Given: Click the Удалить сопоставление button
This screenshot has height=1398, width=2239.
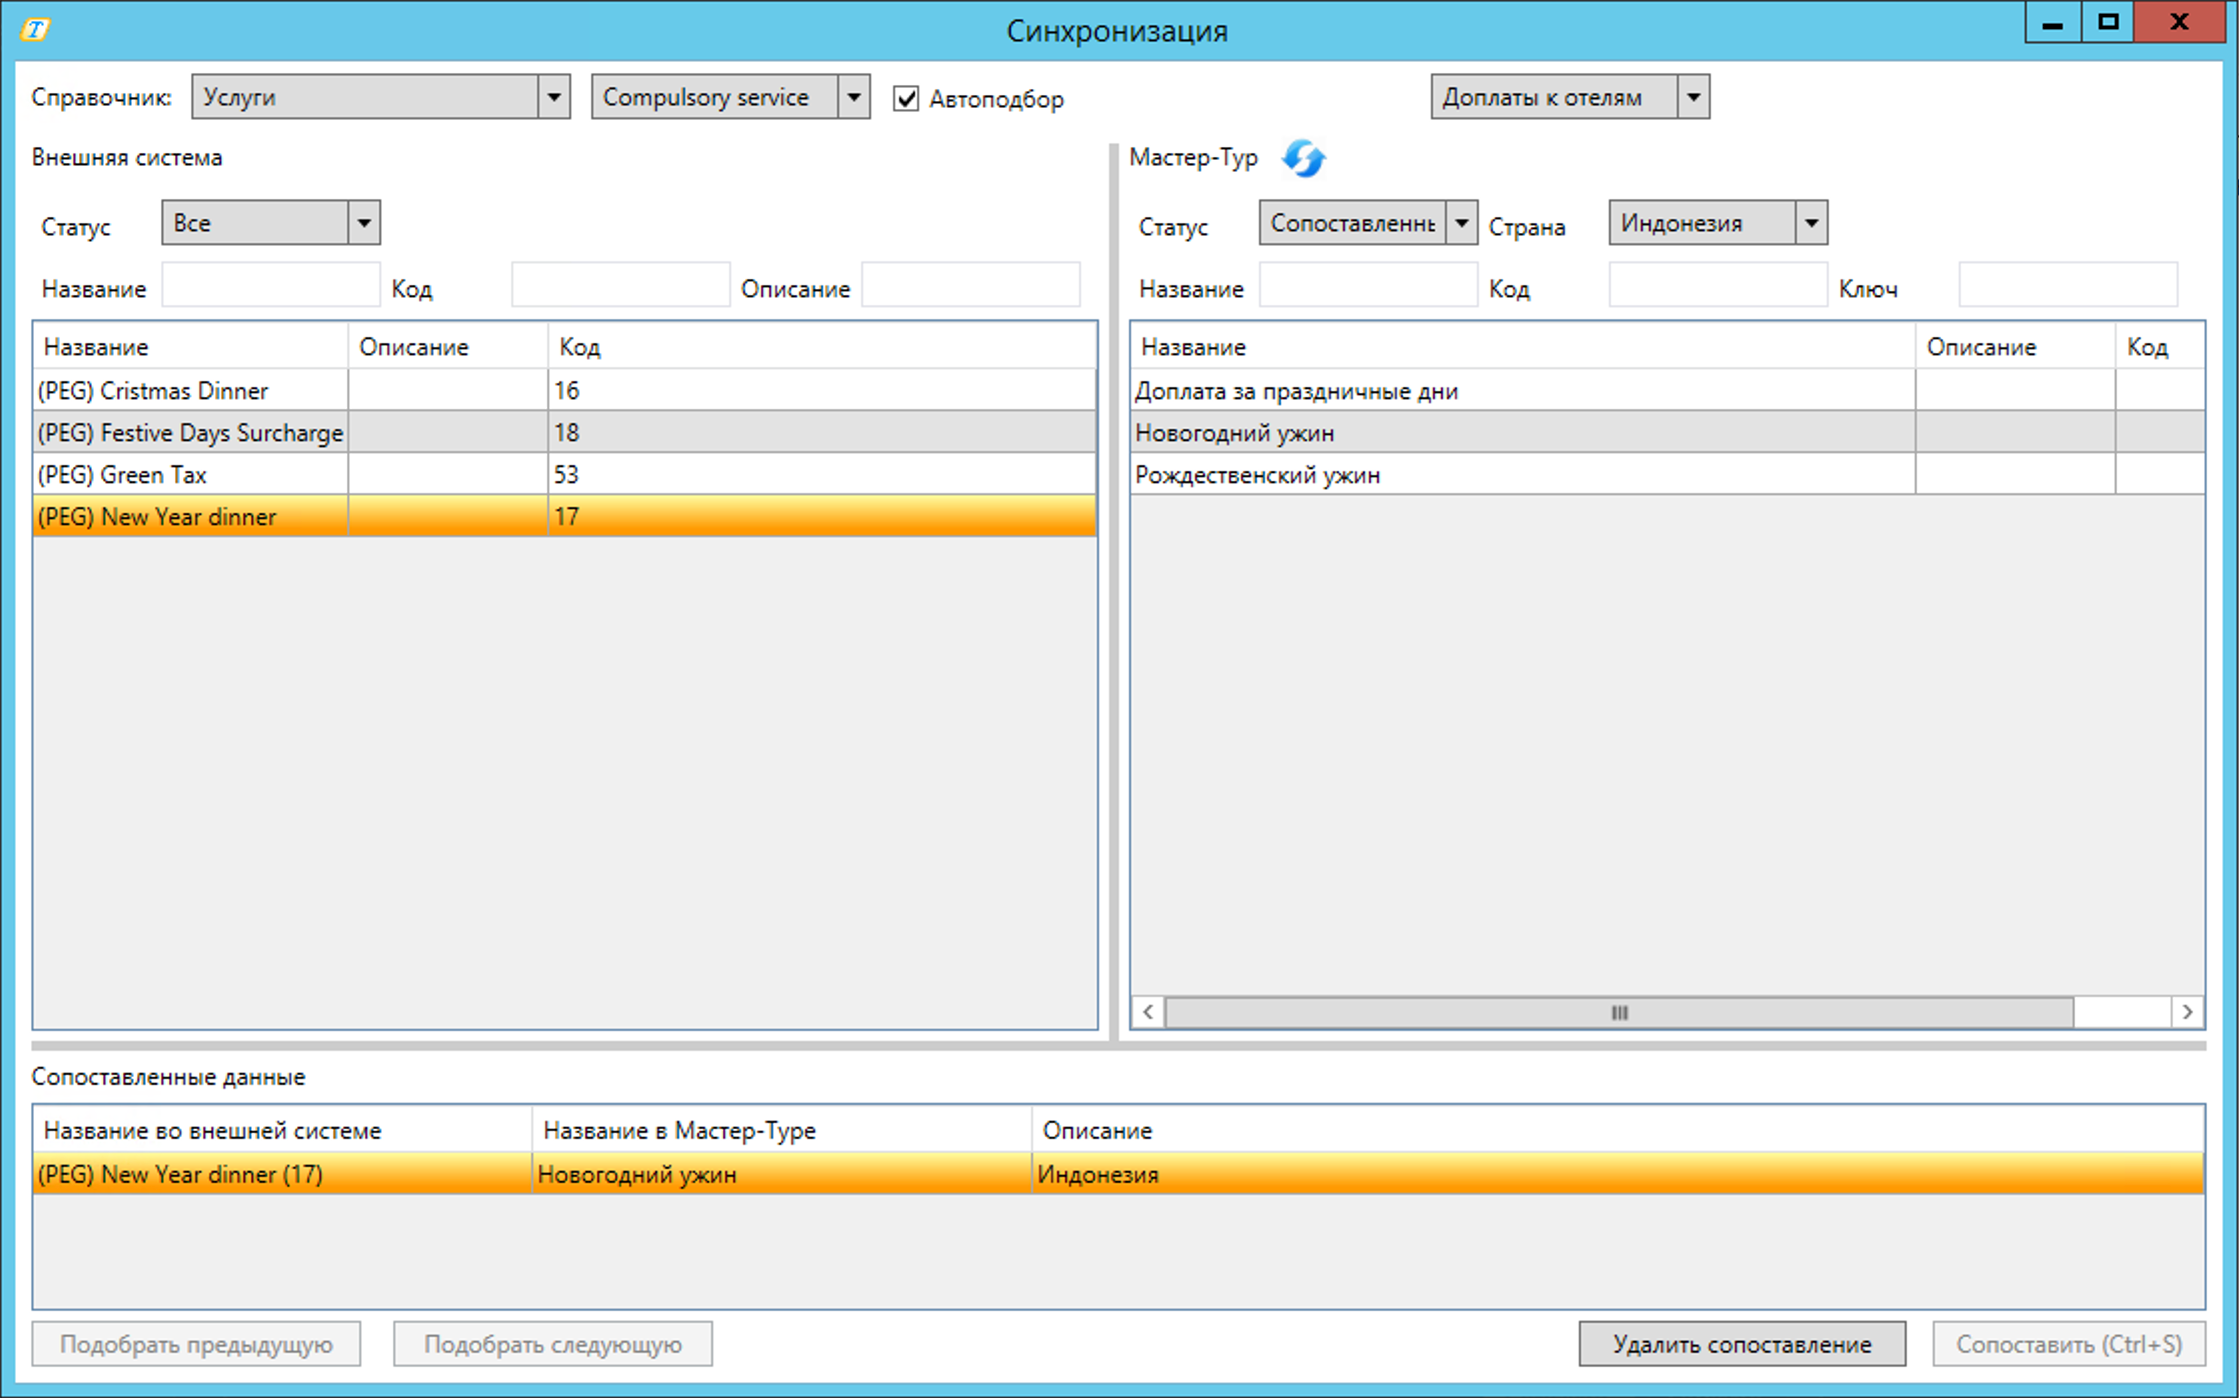Looking at the screenshot, I should coord(1741,1344).
